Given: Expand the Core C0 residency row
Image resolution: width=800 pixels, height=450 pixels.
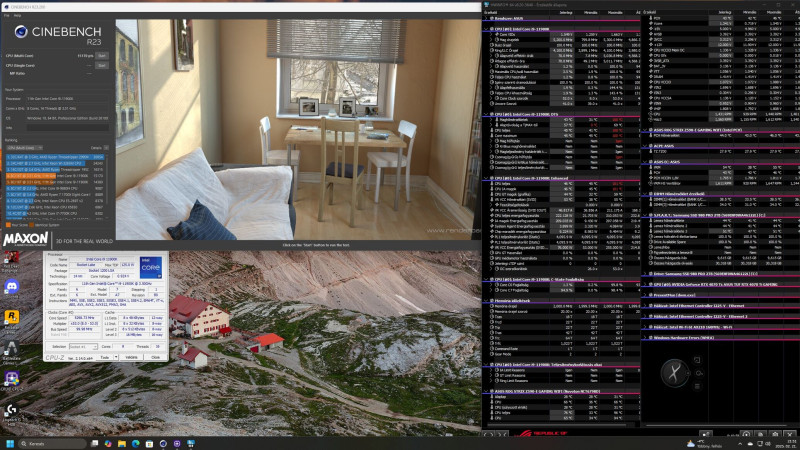Looking at the screenshot, I should tap(491, 285).
